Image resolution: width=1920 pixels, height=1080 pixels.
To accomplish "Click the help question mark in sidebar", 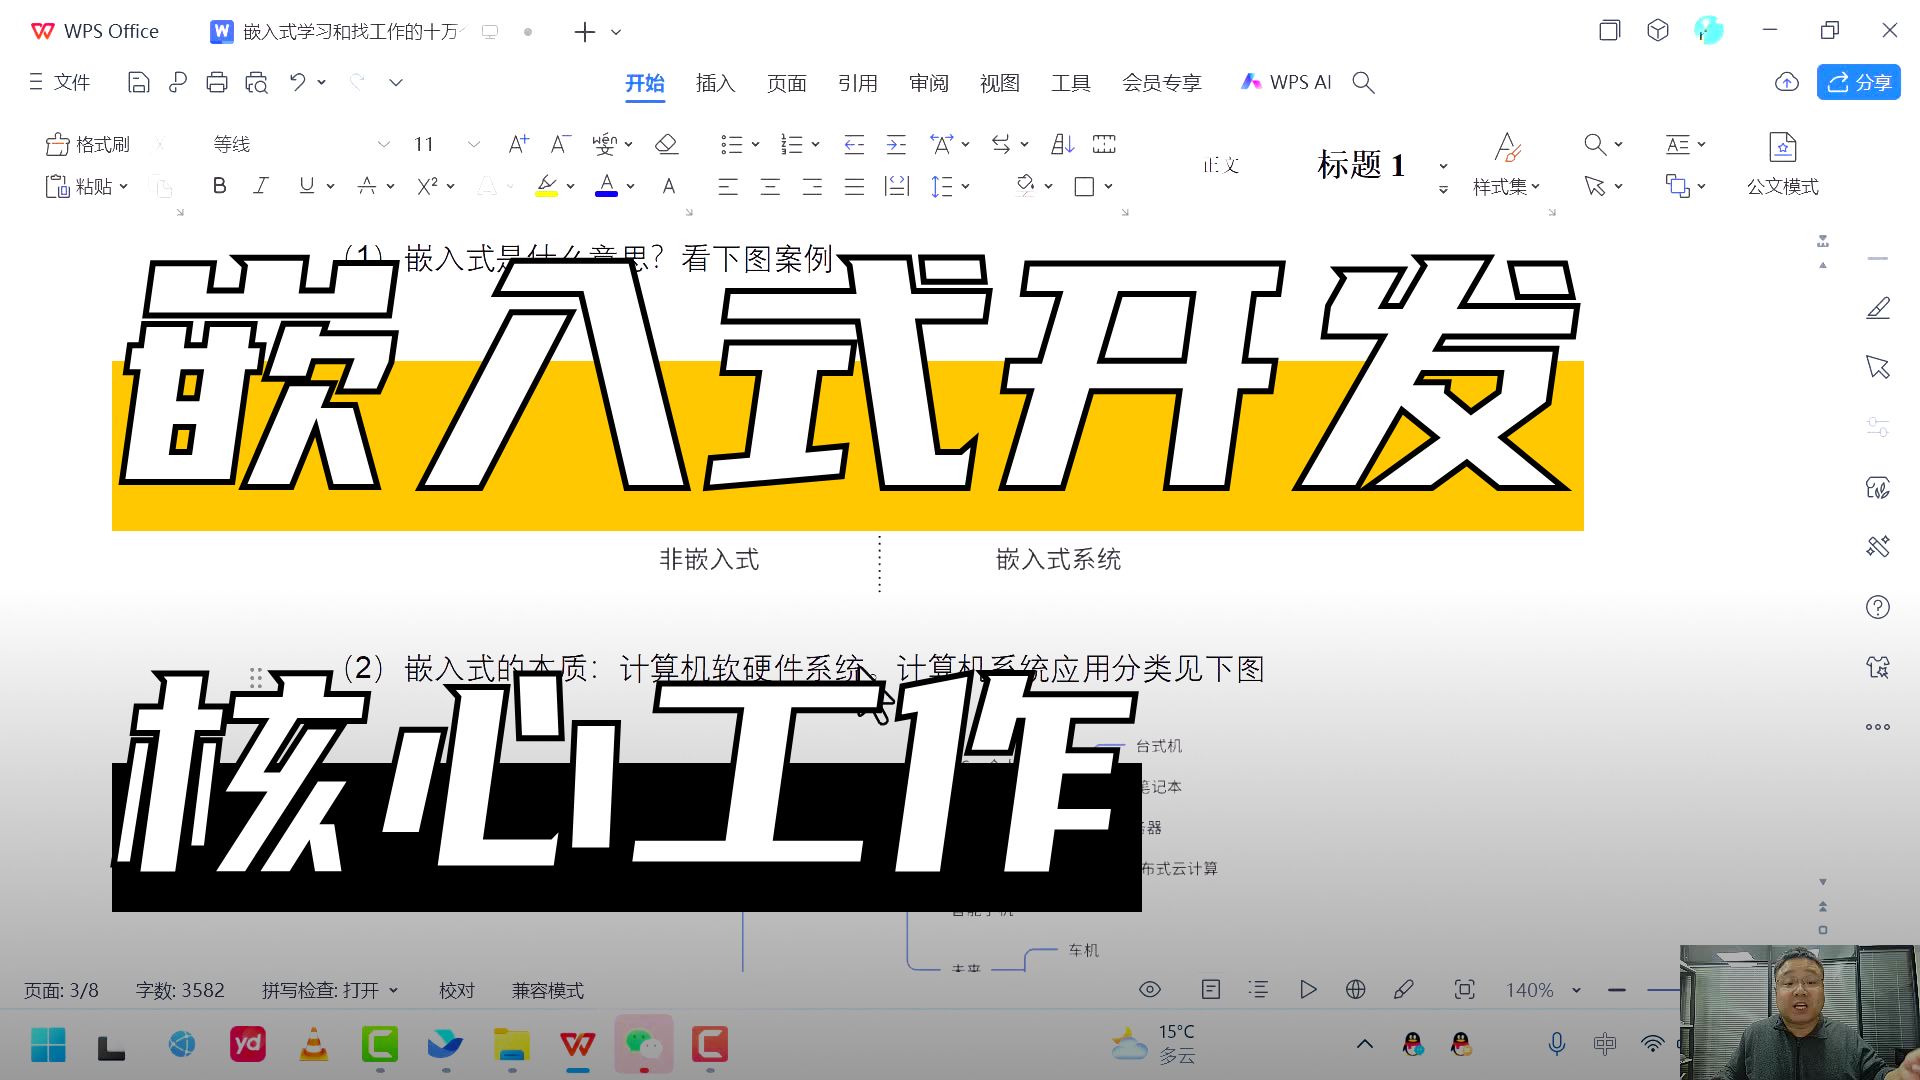I will click(1878, 607).
